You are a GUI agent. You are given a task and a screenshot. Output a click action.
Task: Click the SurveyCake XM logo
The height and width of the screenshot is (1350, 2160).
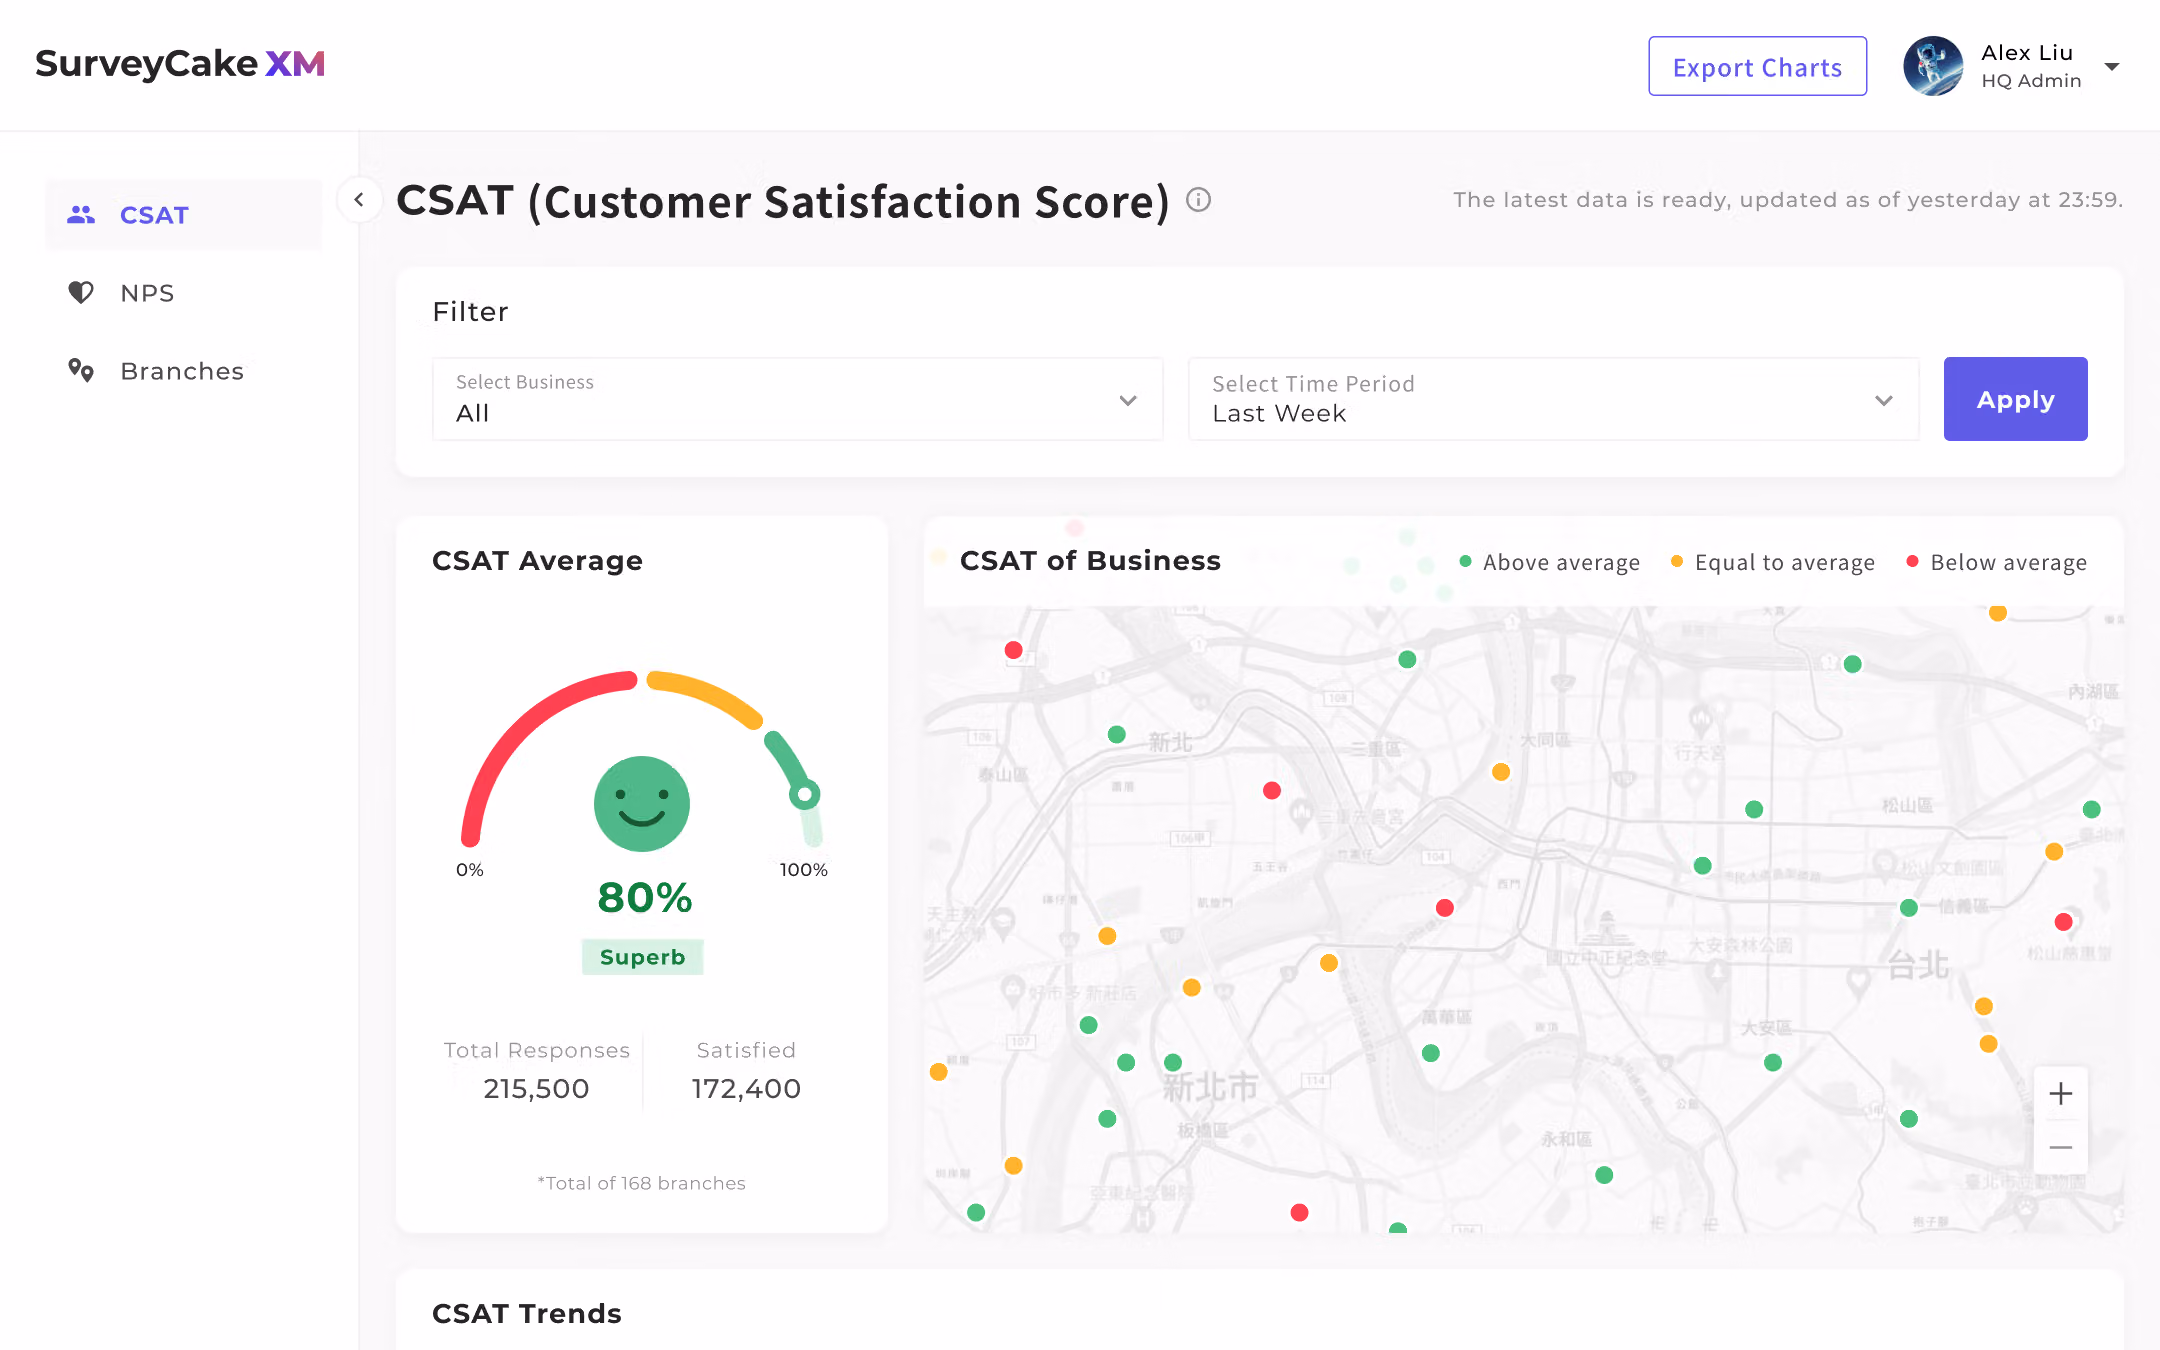180,64
